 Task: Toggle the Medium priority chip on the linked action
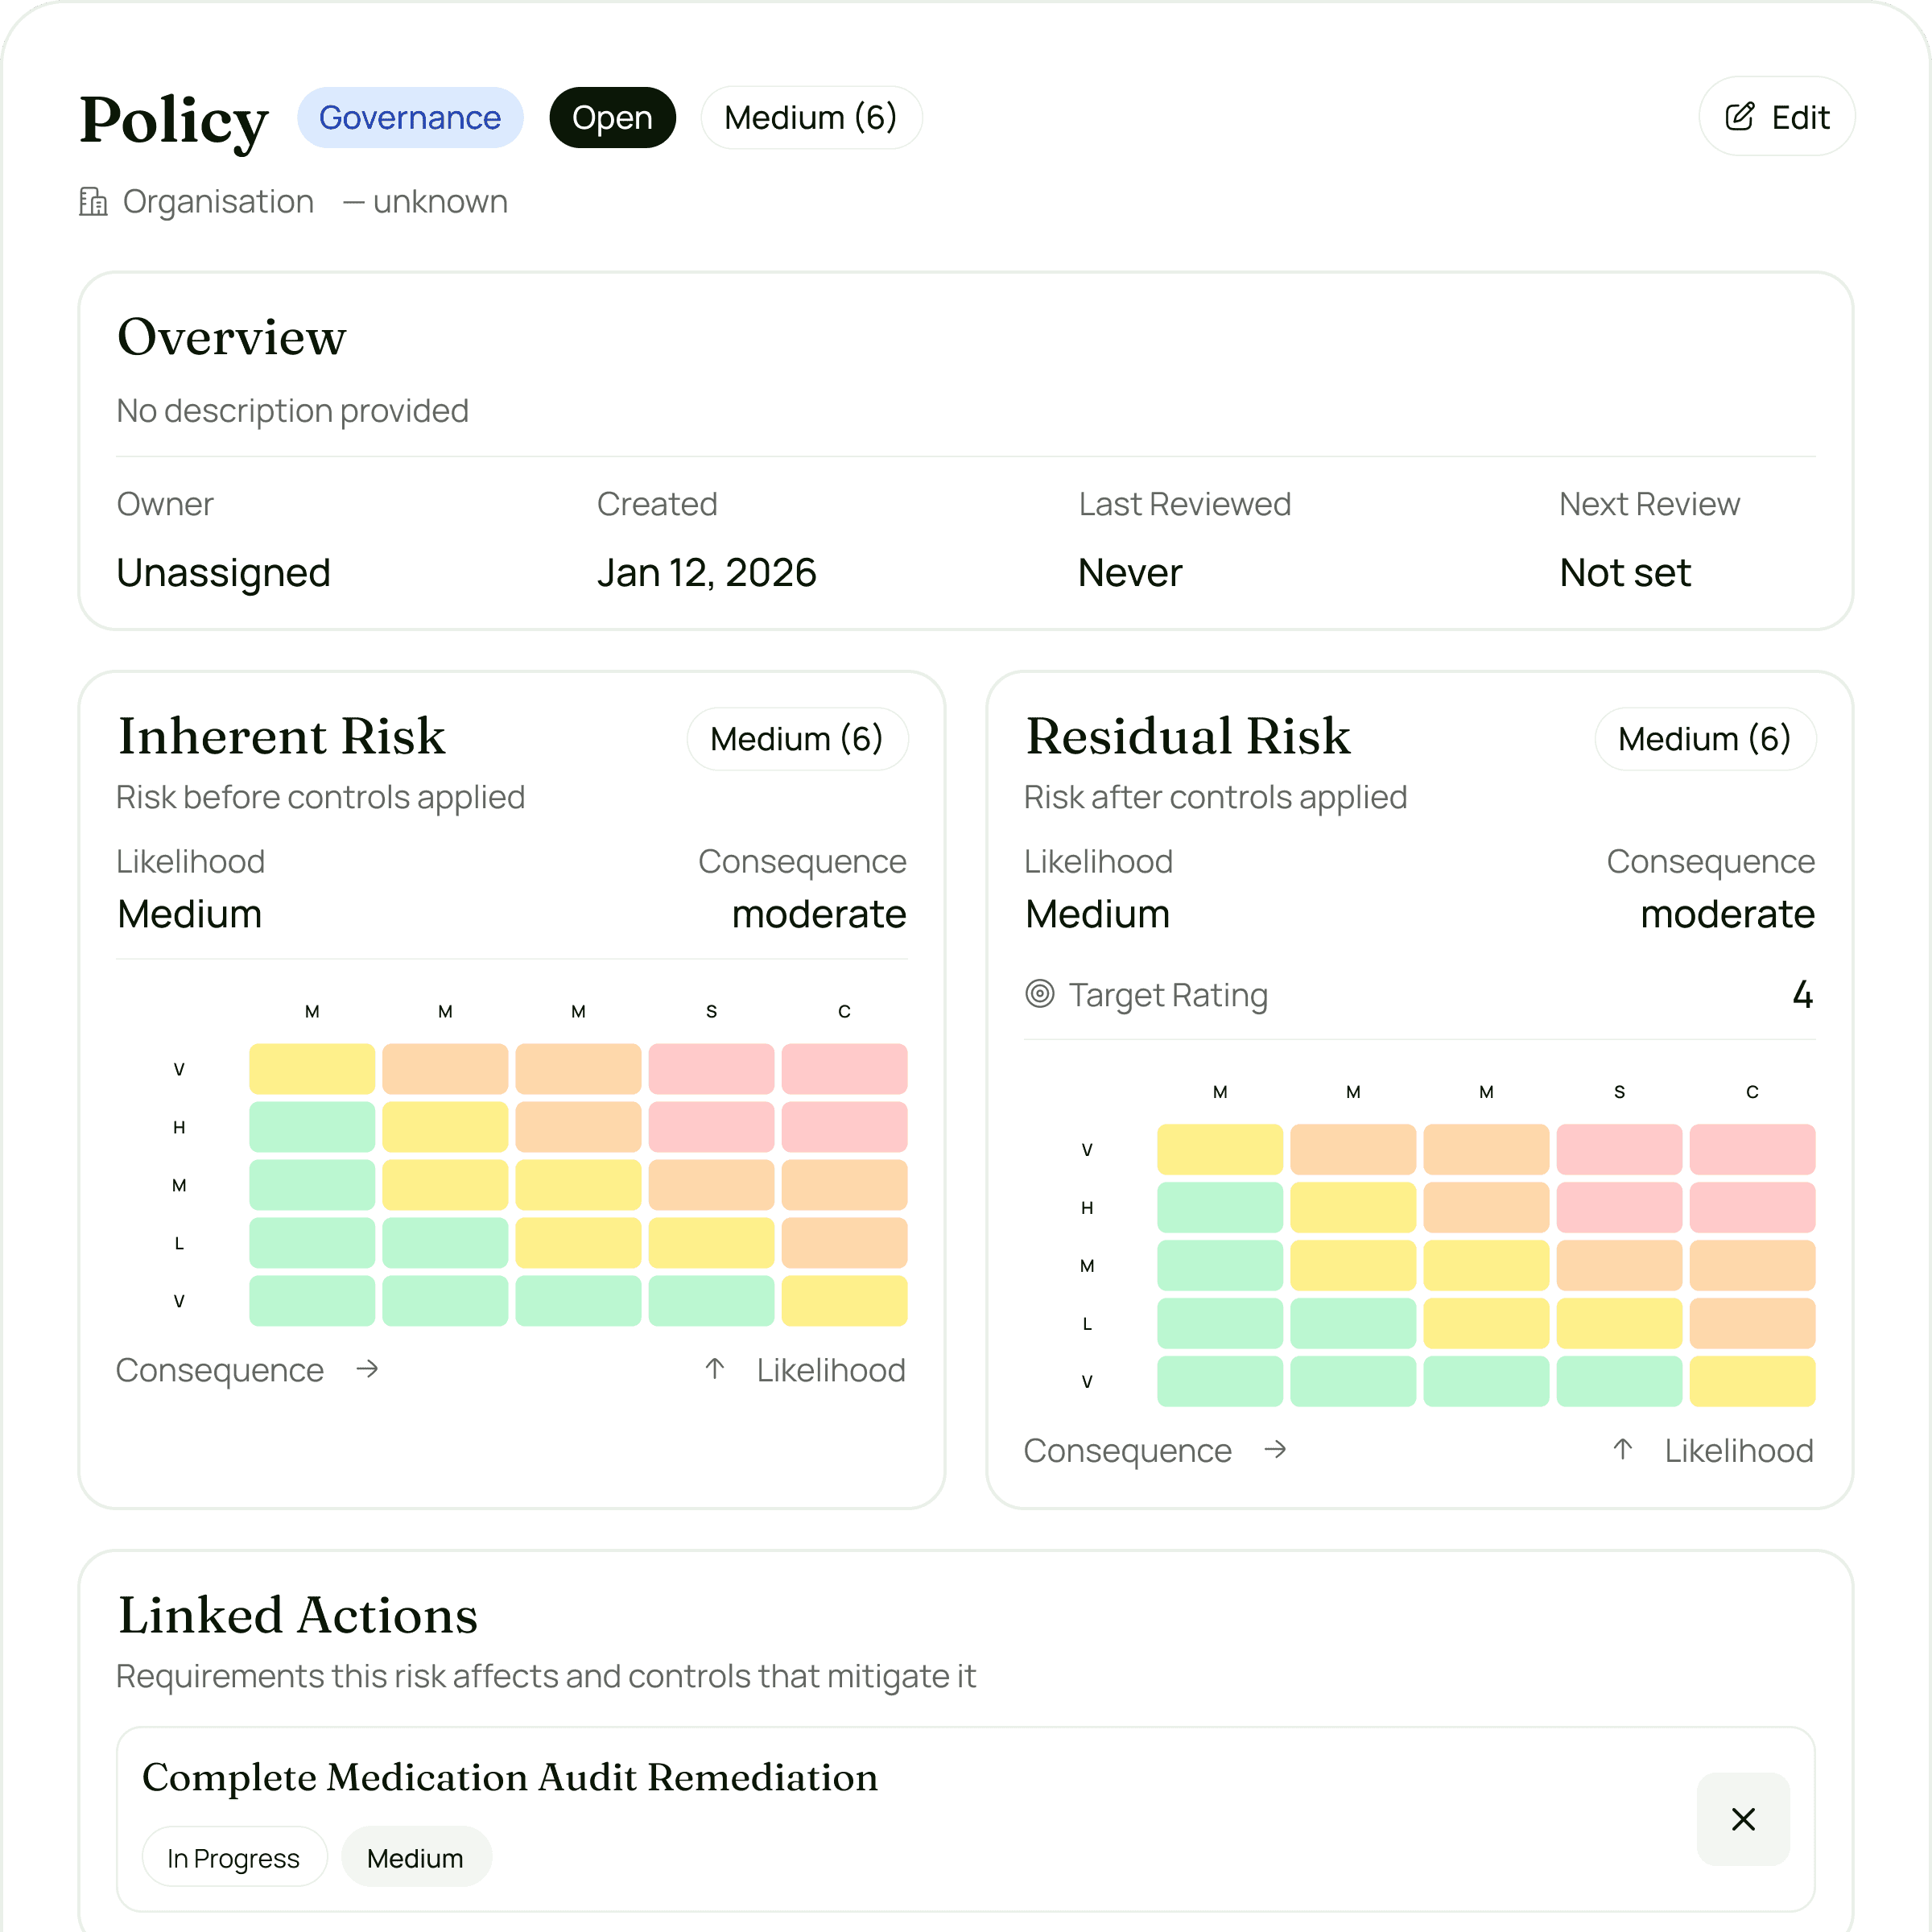coord(415,1857)
